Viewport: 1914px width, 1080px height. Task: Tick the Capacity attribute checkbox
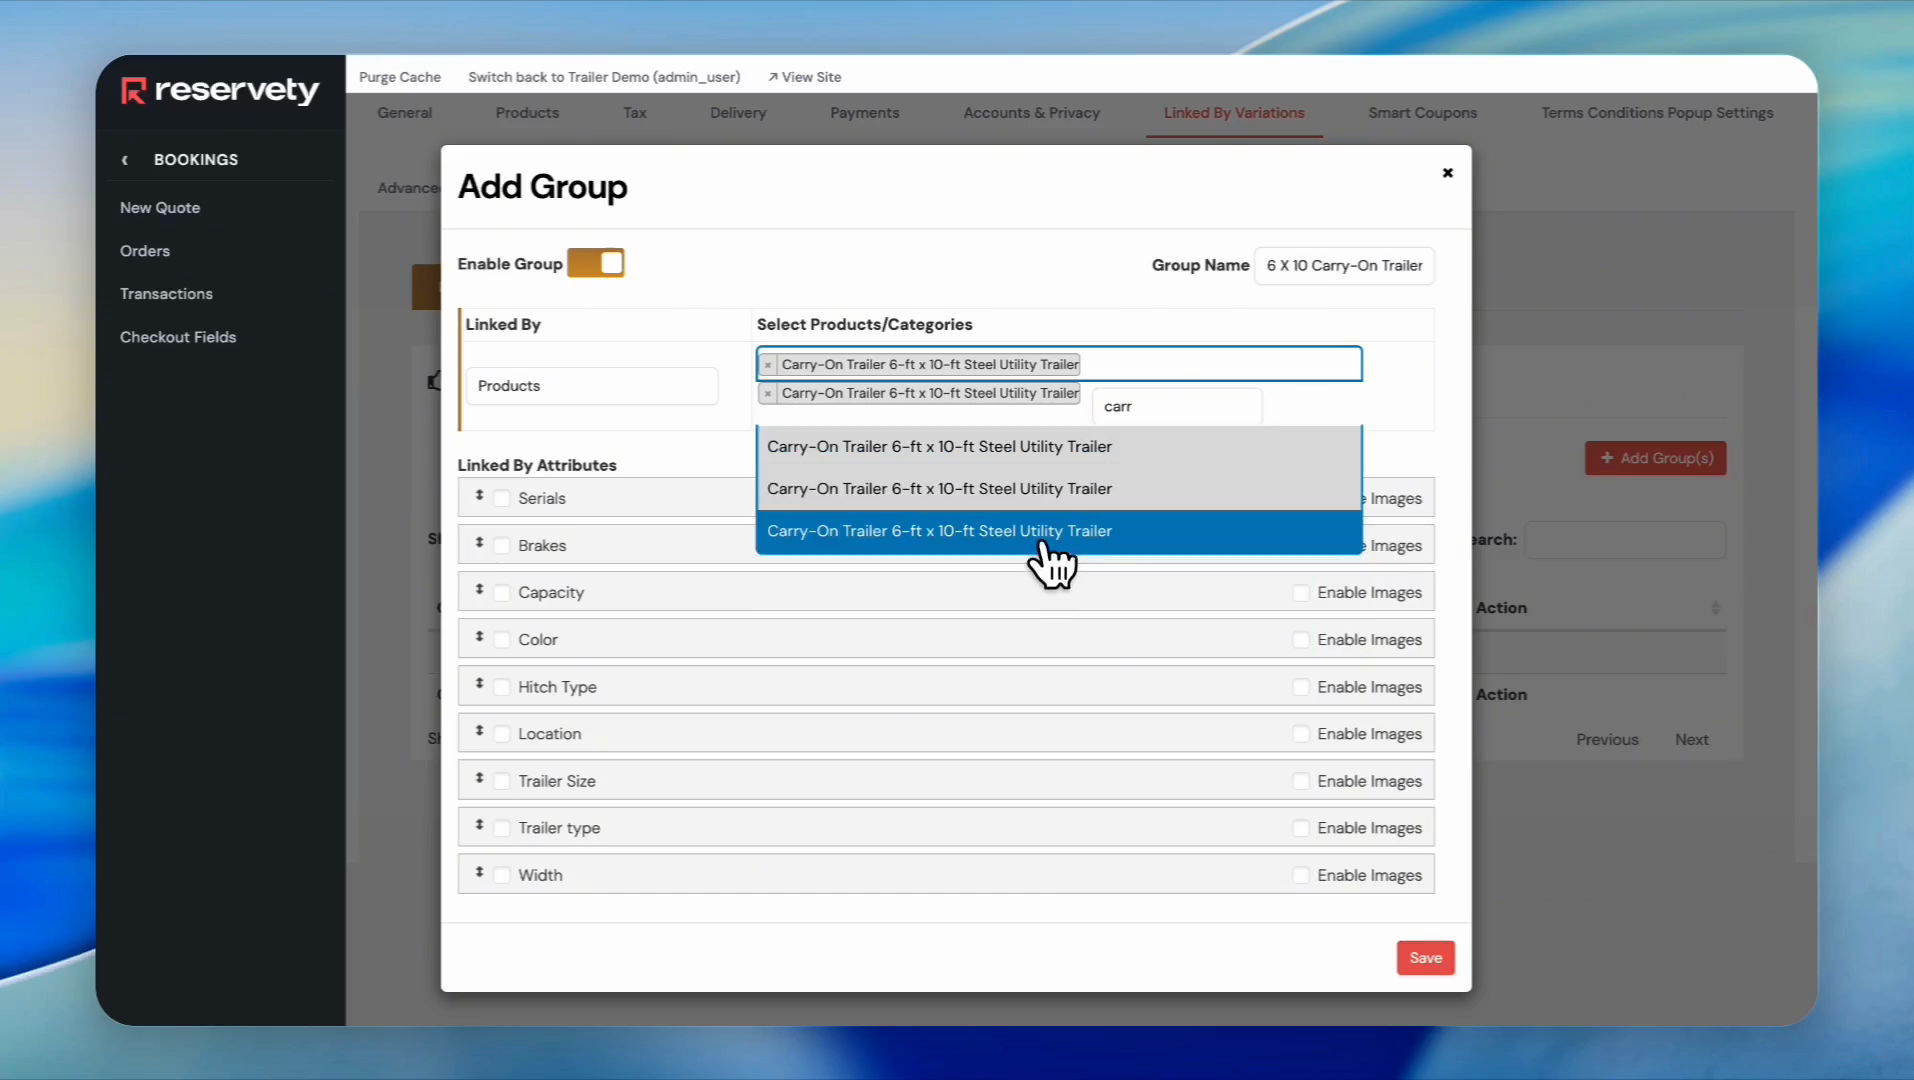pyautogui.click(x=502, y=593)
